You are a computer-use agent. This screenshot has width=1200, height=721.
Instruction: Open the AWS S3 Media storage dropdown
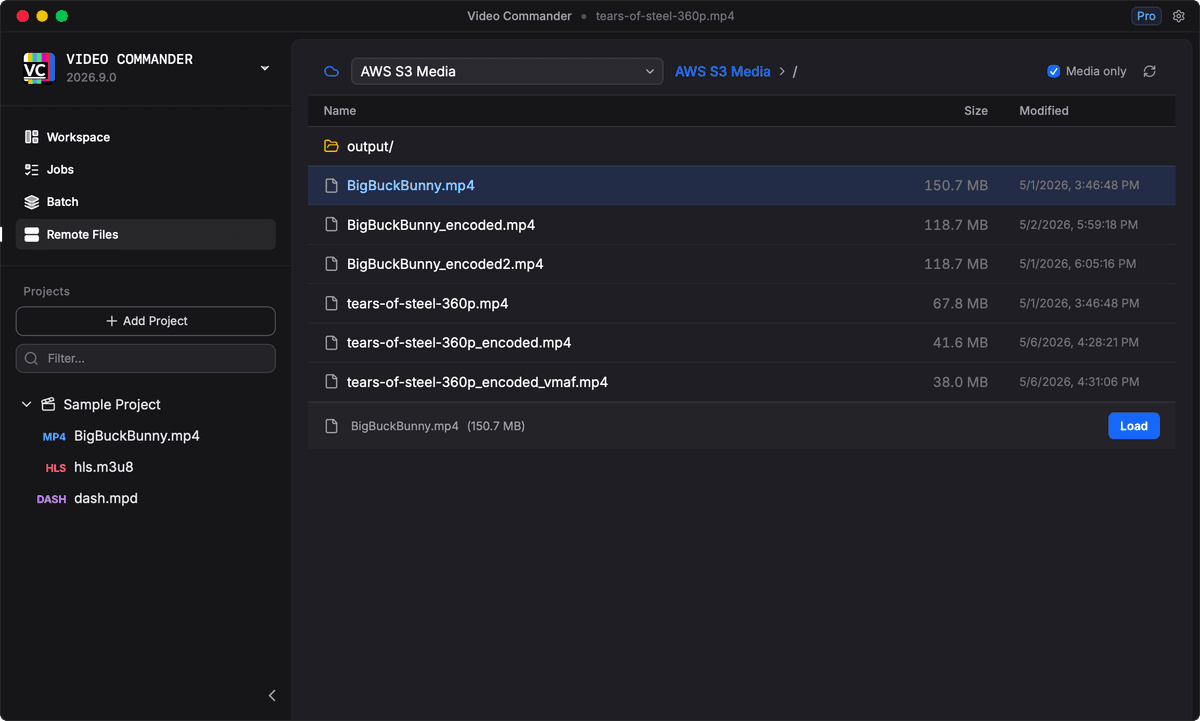click(x=507, y=71)
